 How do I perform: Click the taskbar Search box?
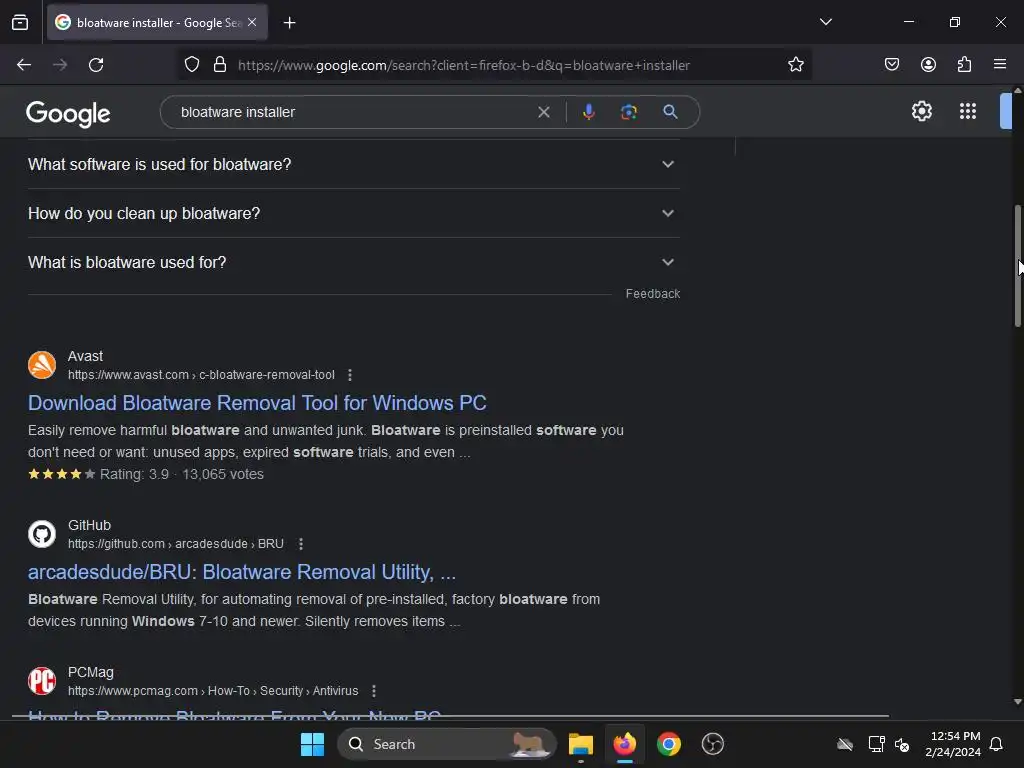pos(447,744)
